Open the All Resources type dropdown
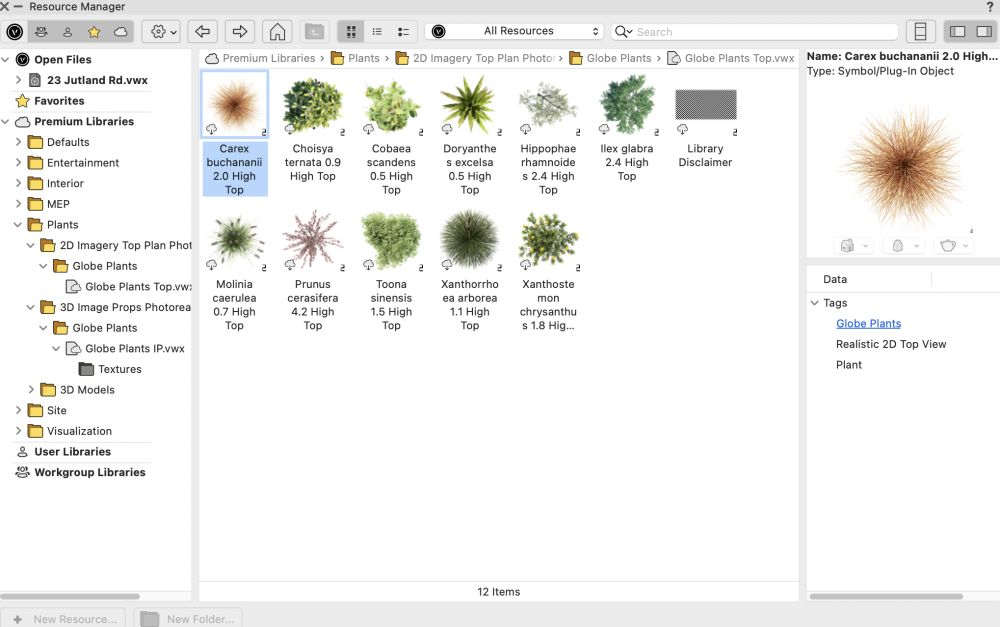This screenshot has height=627, width=1000. [x=514, y=32]
